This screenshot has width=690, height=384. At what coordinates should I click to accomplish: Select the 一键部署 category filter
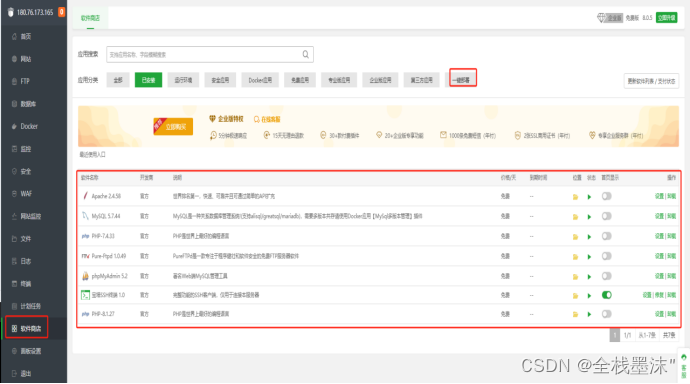tap(461, 80)
